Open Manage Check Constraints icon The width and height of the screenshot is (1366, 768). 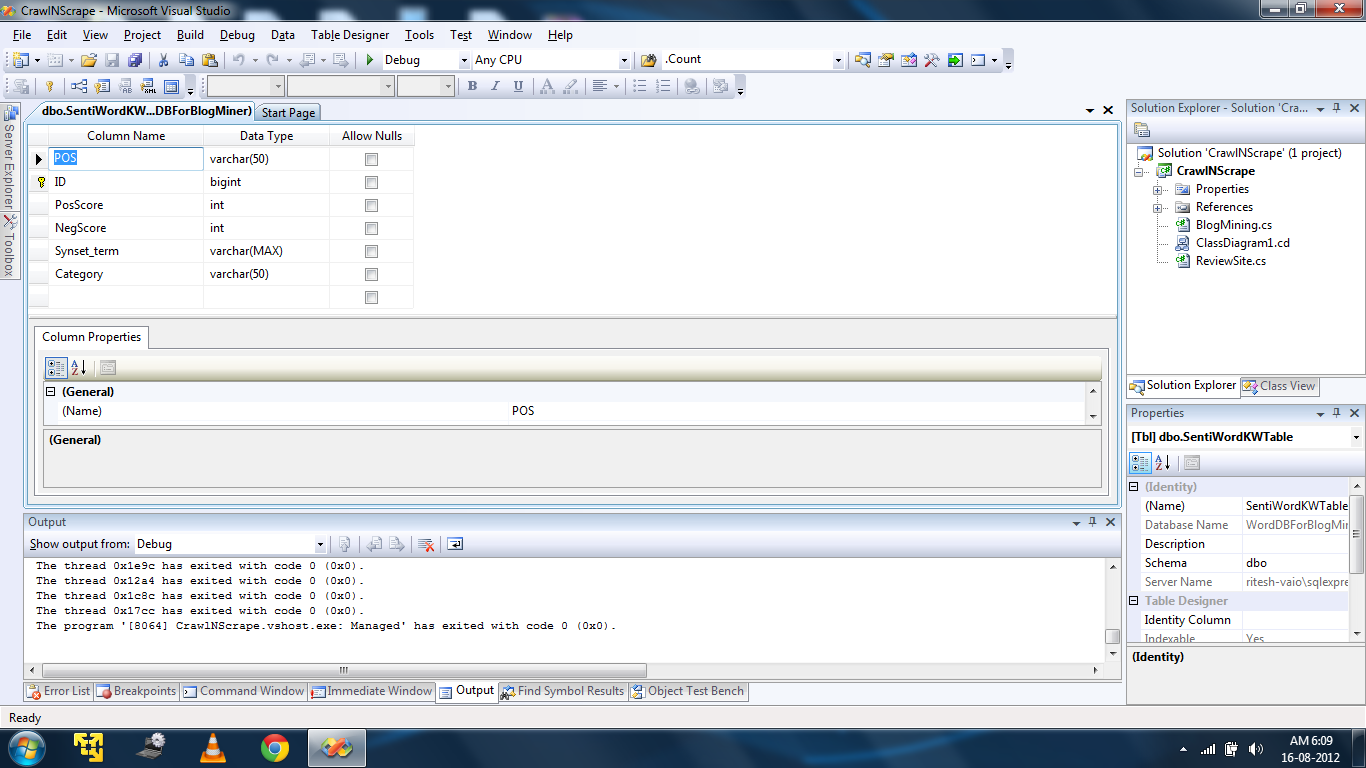pyautogui.click(x=171, y=86)
